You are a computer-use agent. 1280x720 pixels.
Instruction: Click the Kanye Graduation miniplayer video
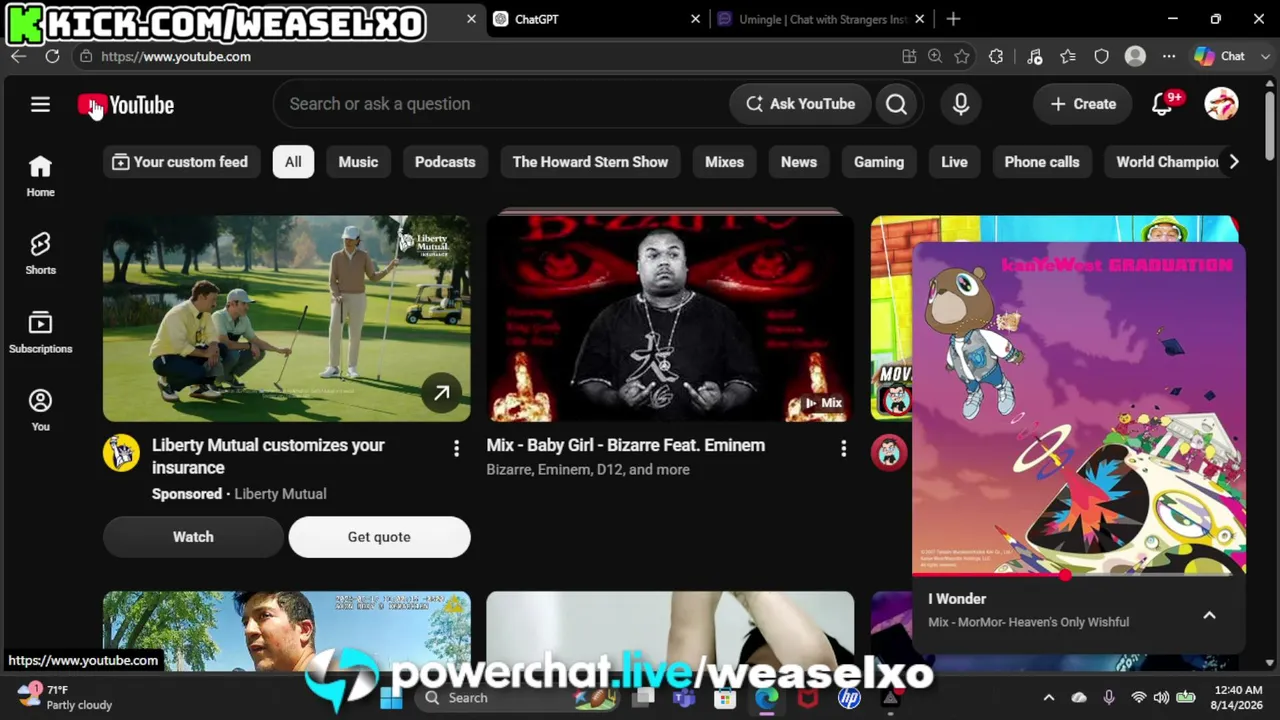pos(1079,409)
